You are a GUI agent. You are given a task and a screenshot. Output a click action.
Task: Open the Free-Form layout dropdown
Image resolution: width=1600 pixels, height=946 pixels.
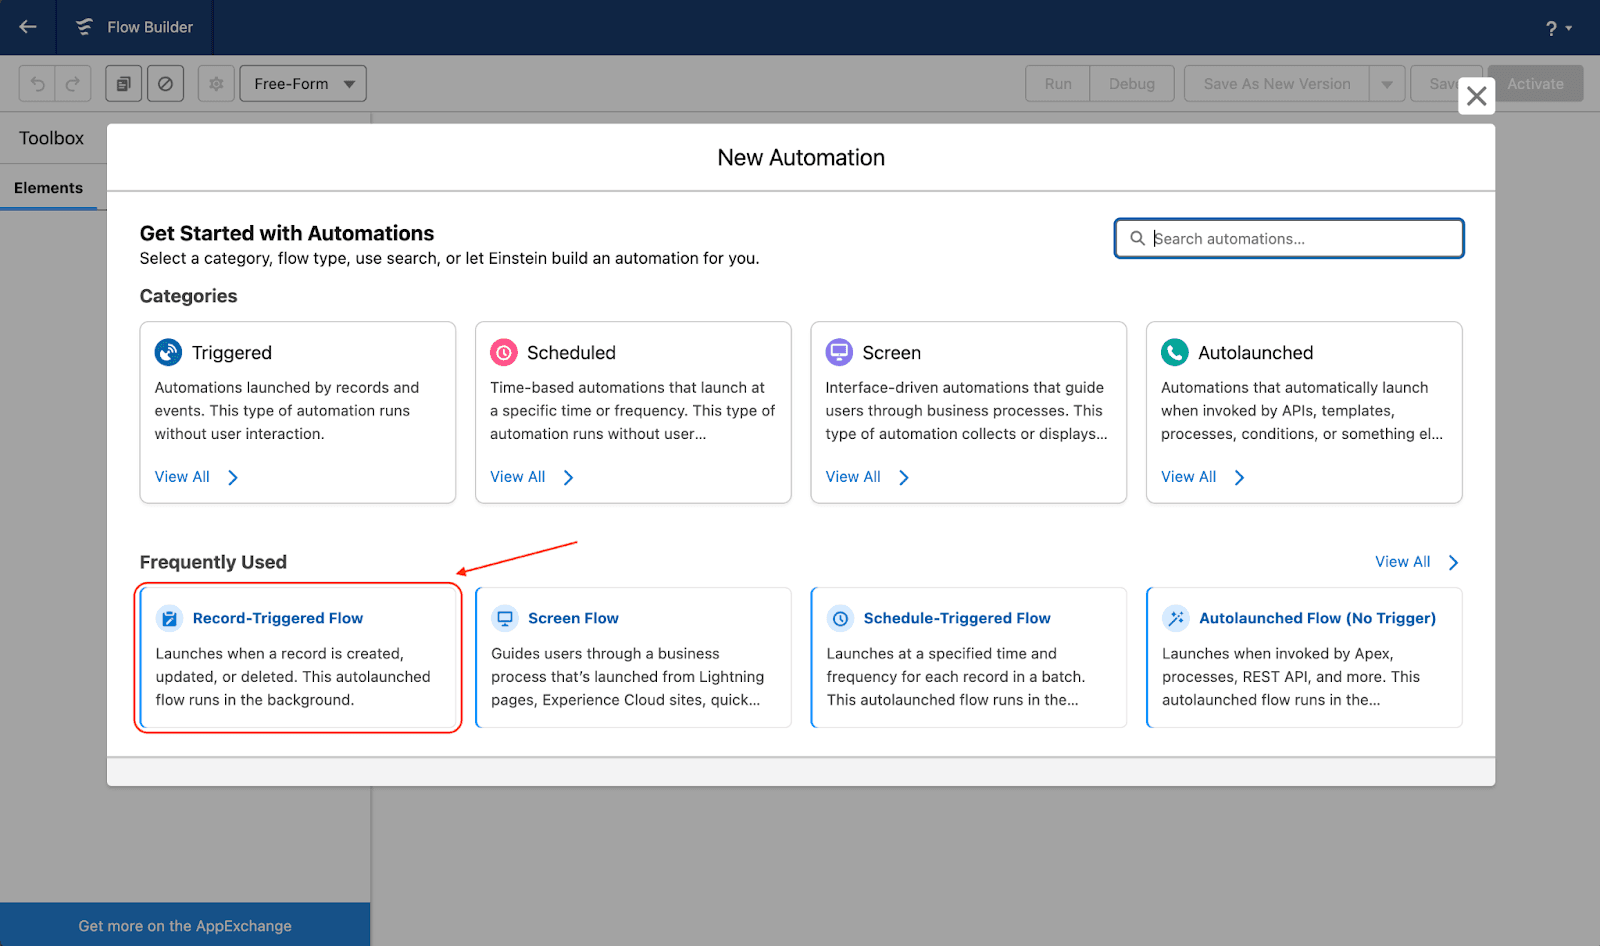[x=303, y=84]
